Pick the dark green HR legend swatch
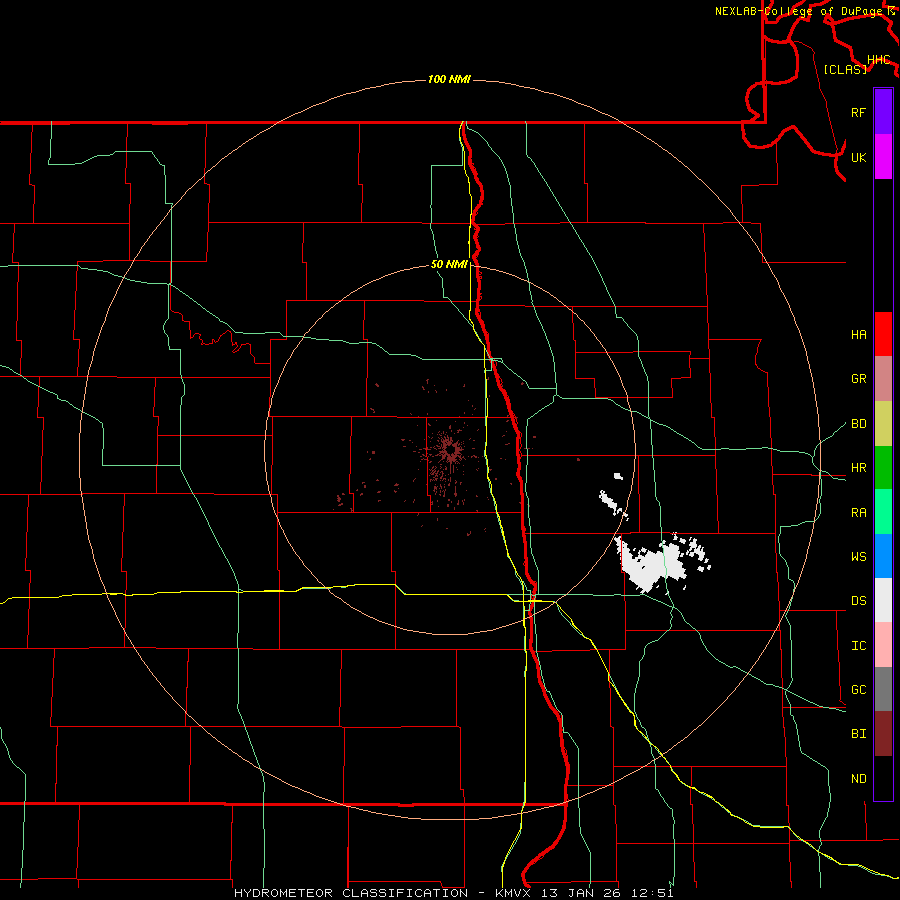 click(883, 467)
